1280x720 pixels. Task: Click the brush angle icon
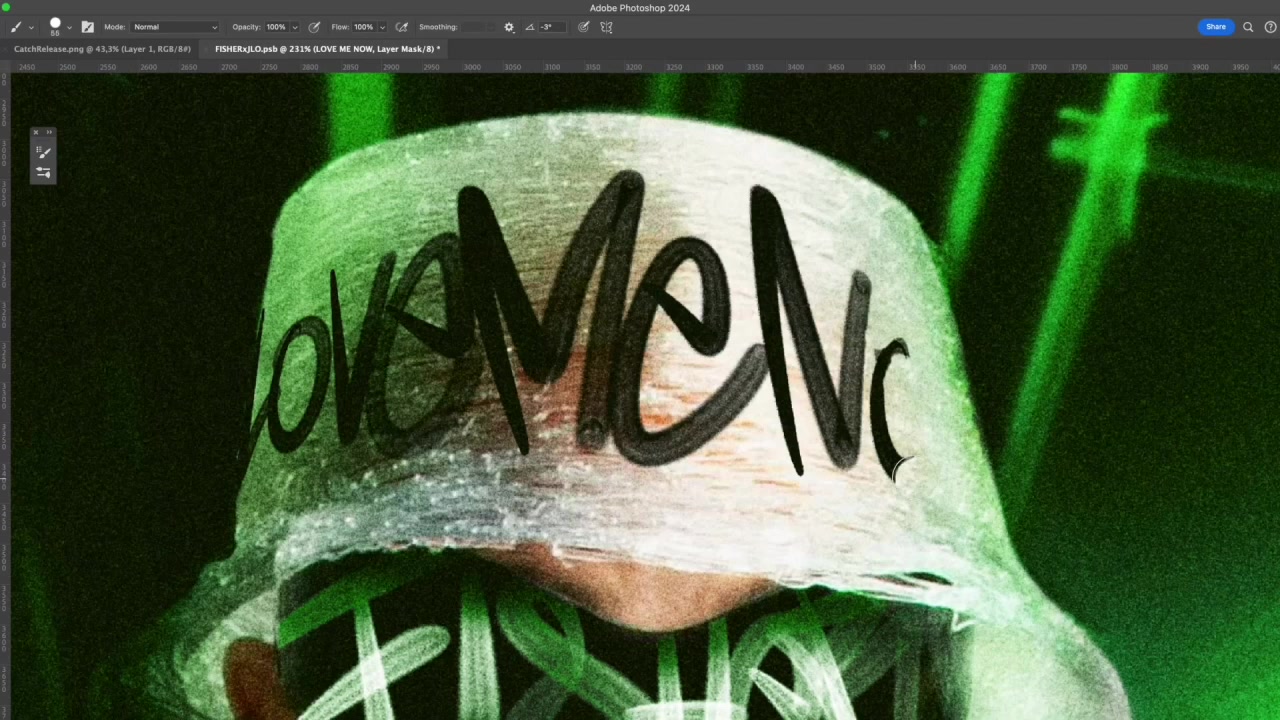click(529, 27)
